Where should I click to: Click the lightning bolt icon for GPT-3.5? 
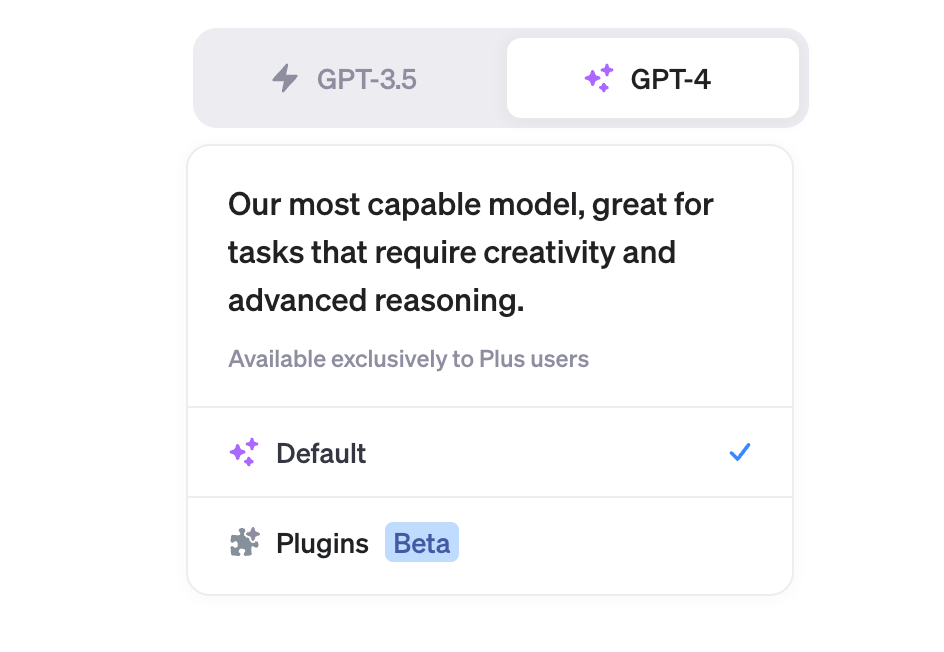(x=285, y=78)
